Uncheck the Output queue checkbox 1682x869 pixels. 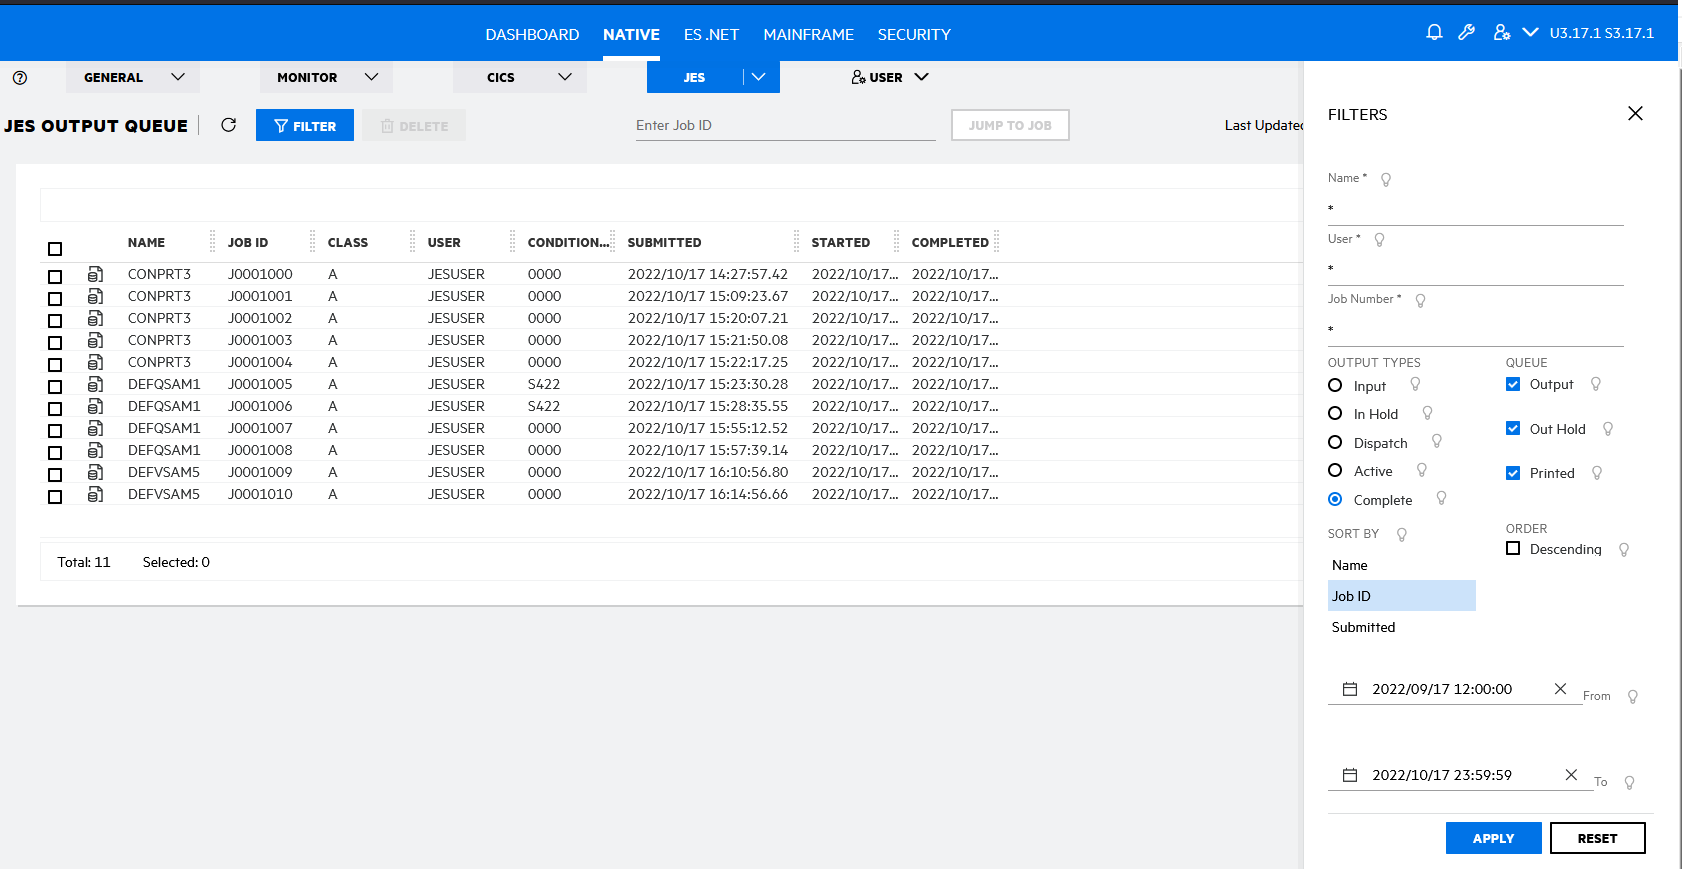1513,384
